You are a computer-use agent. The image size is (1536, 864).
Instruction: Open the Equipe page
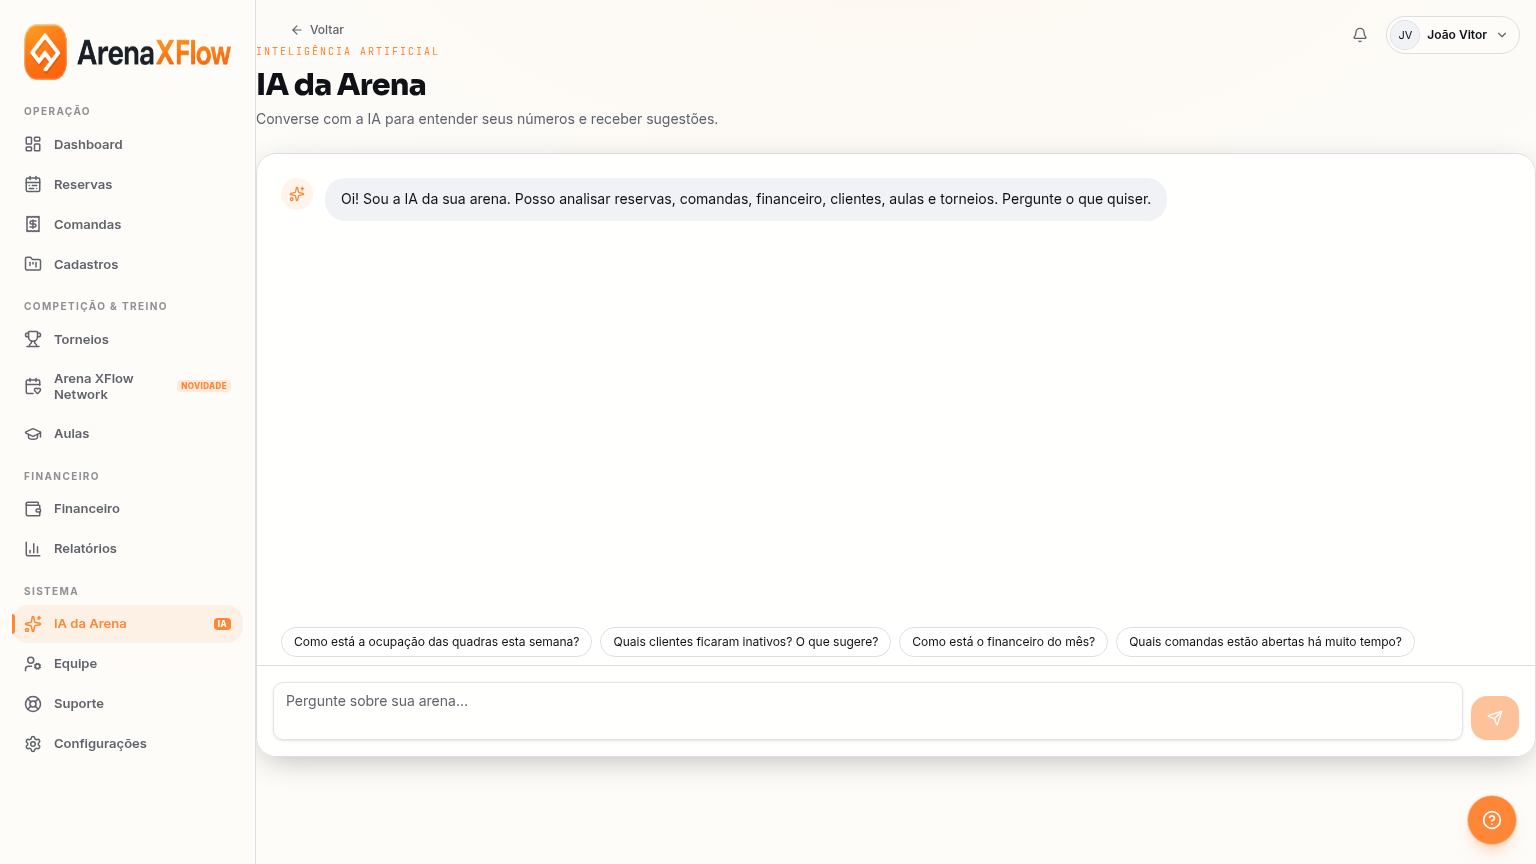(x=127, y=663)
